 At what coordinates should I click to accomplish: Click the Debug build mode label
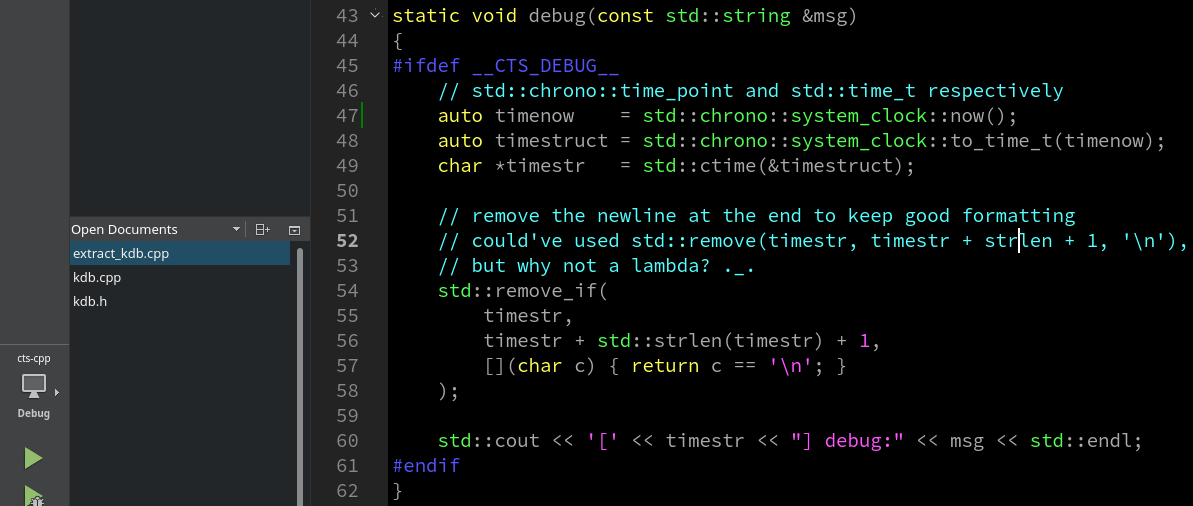pos(33,413)
